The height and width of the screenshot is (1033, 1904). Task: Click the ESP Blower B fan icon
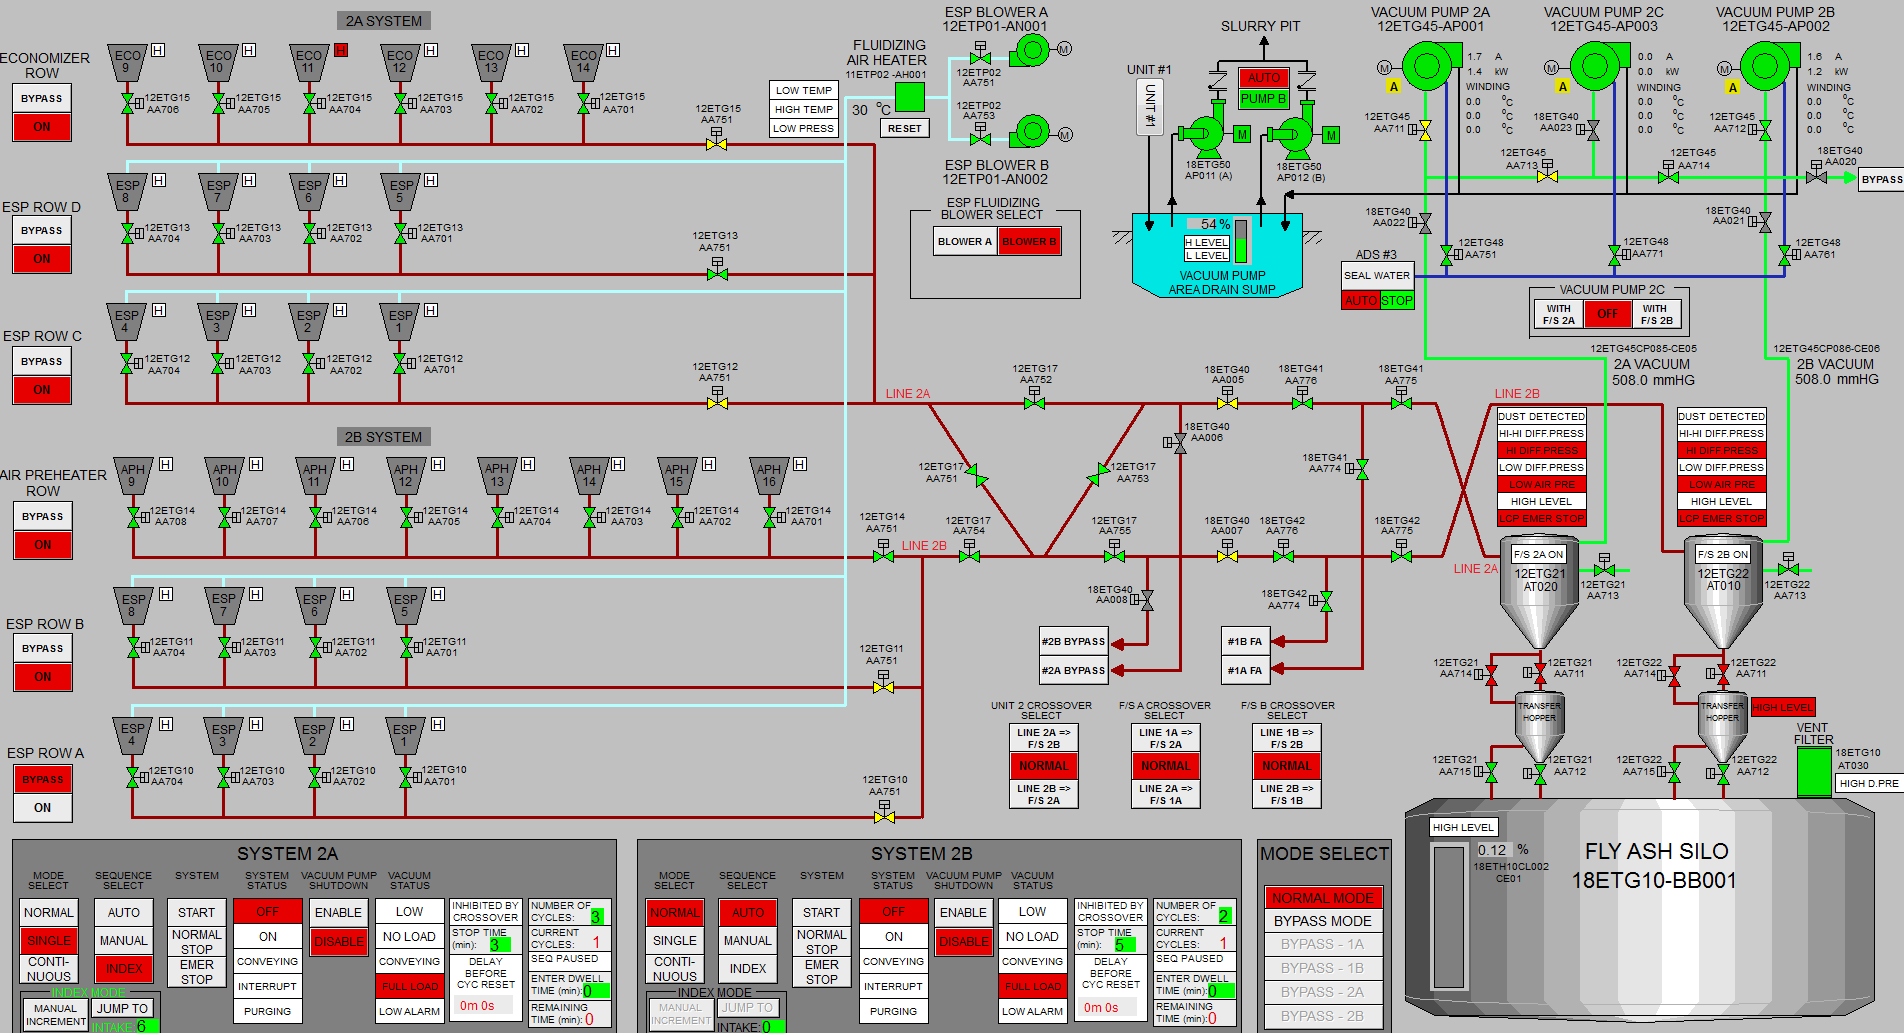tap(1031, 131)
